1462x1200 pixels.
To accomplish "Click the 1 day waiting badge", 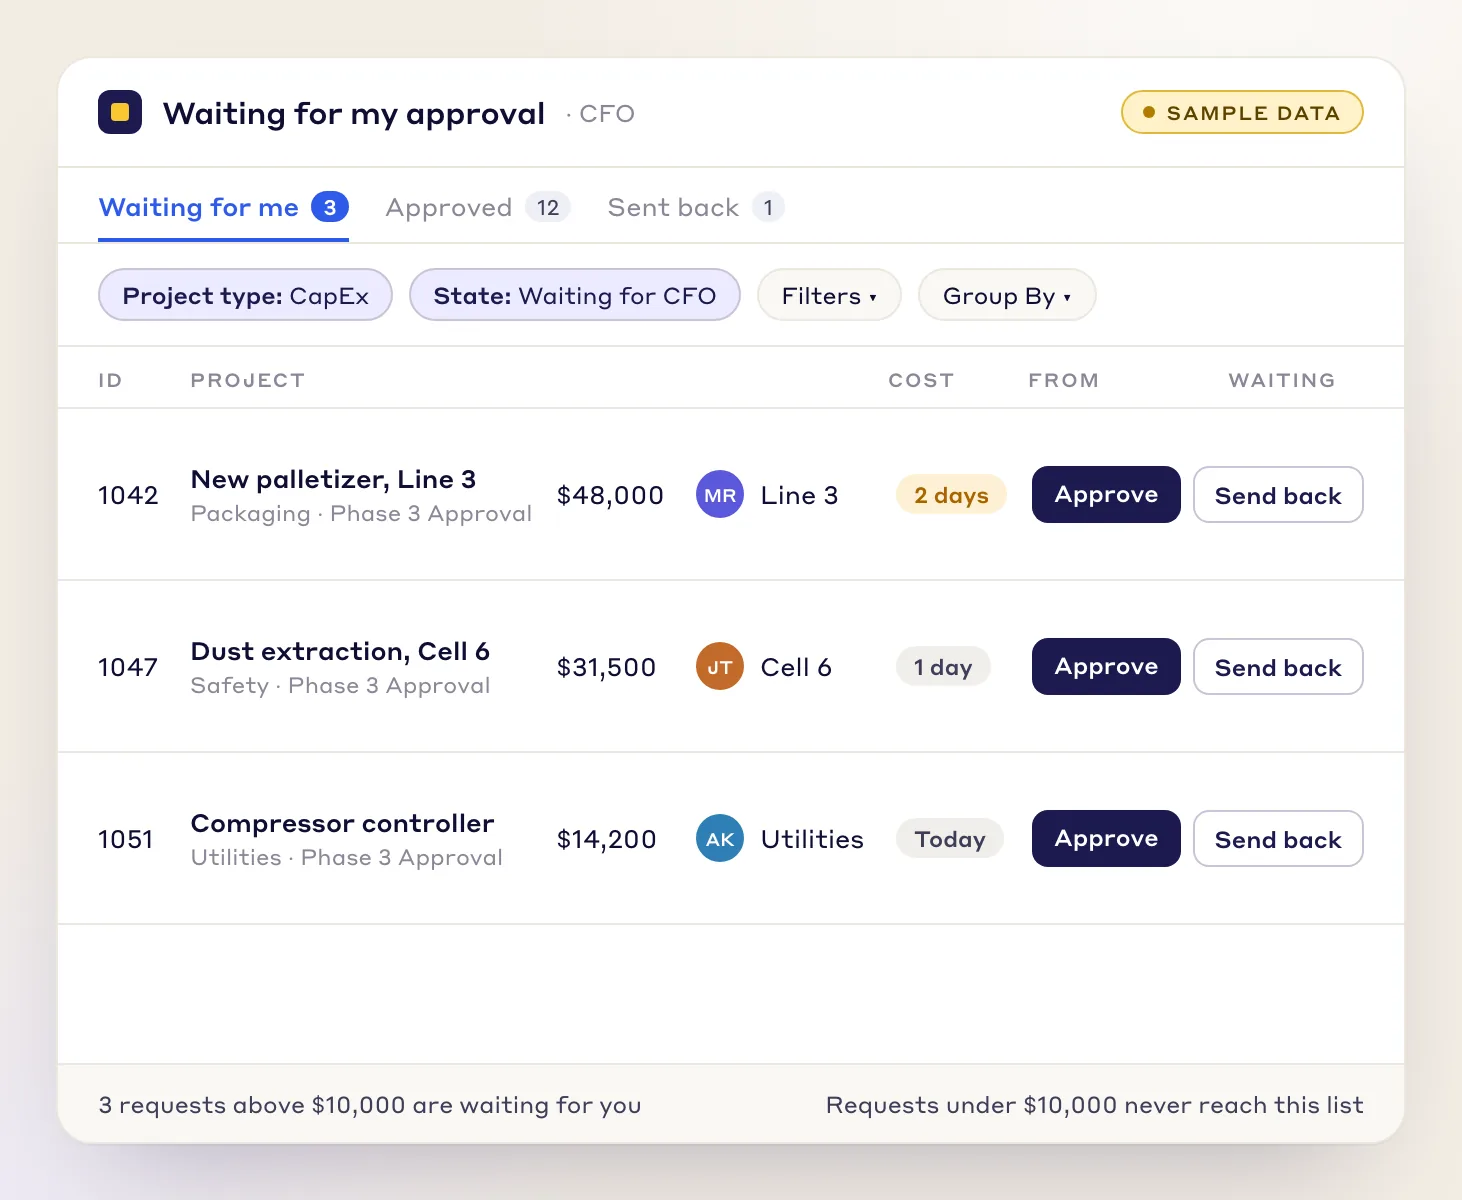I will pos(943,667).
